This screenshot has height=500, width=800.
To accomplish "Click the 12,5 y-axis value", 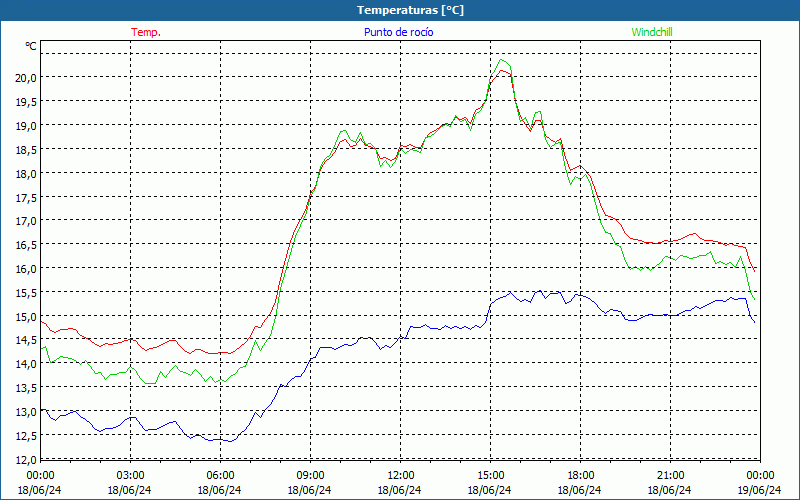I will coord(26,436).
